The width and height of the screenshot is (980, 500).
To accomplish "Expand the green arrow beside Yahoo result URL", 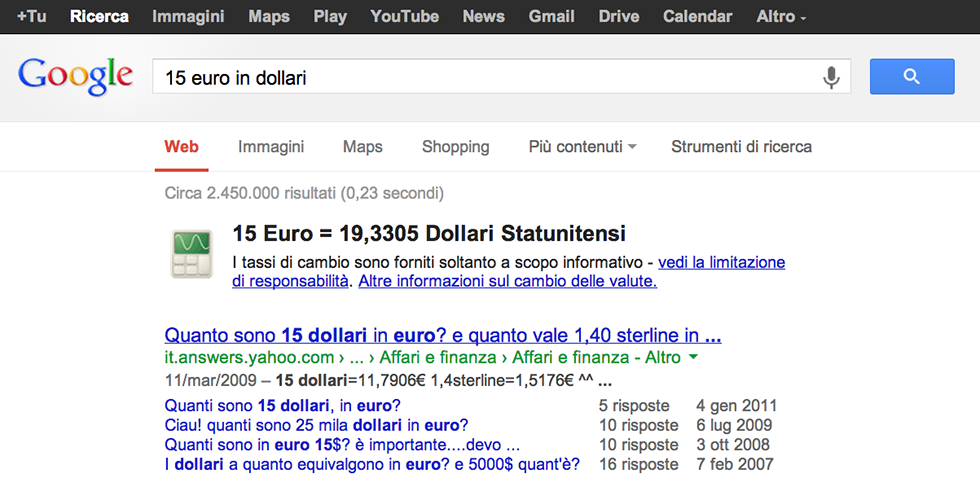I will coord(694,357).
